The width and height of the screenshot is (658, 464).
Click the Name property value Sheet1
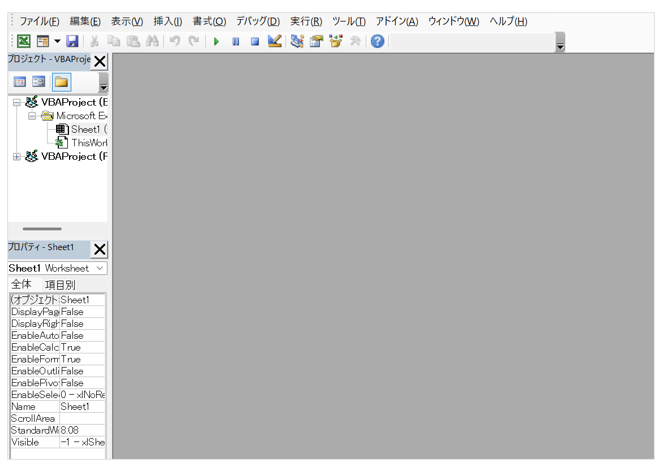(x=82, y=407)
